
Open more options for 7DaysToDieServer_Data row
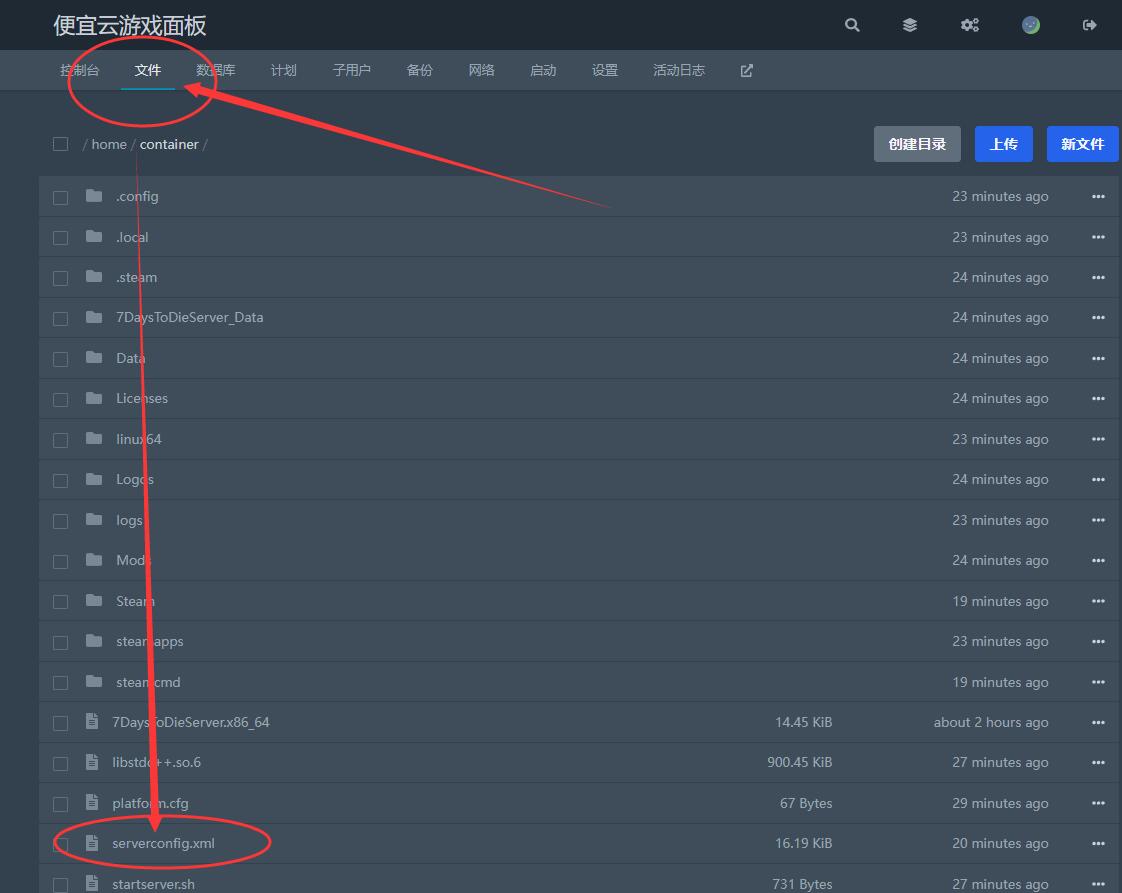[x=1098, y=317]
